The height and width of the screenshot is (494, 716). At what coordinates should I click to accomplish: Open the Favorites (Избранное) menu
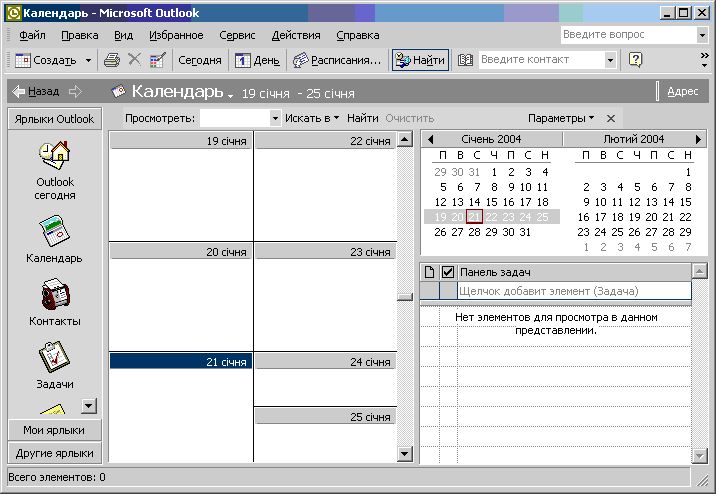point(176,35)
